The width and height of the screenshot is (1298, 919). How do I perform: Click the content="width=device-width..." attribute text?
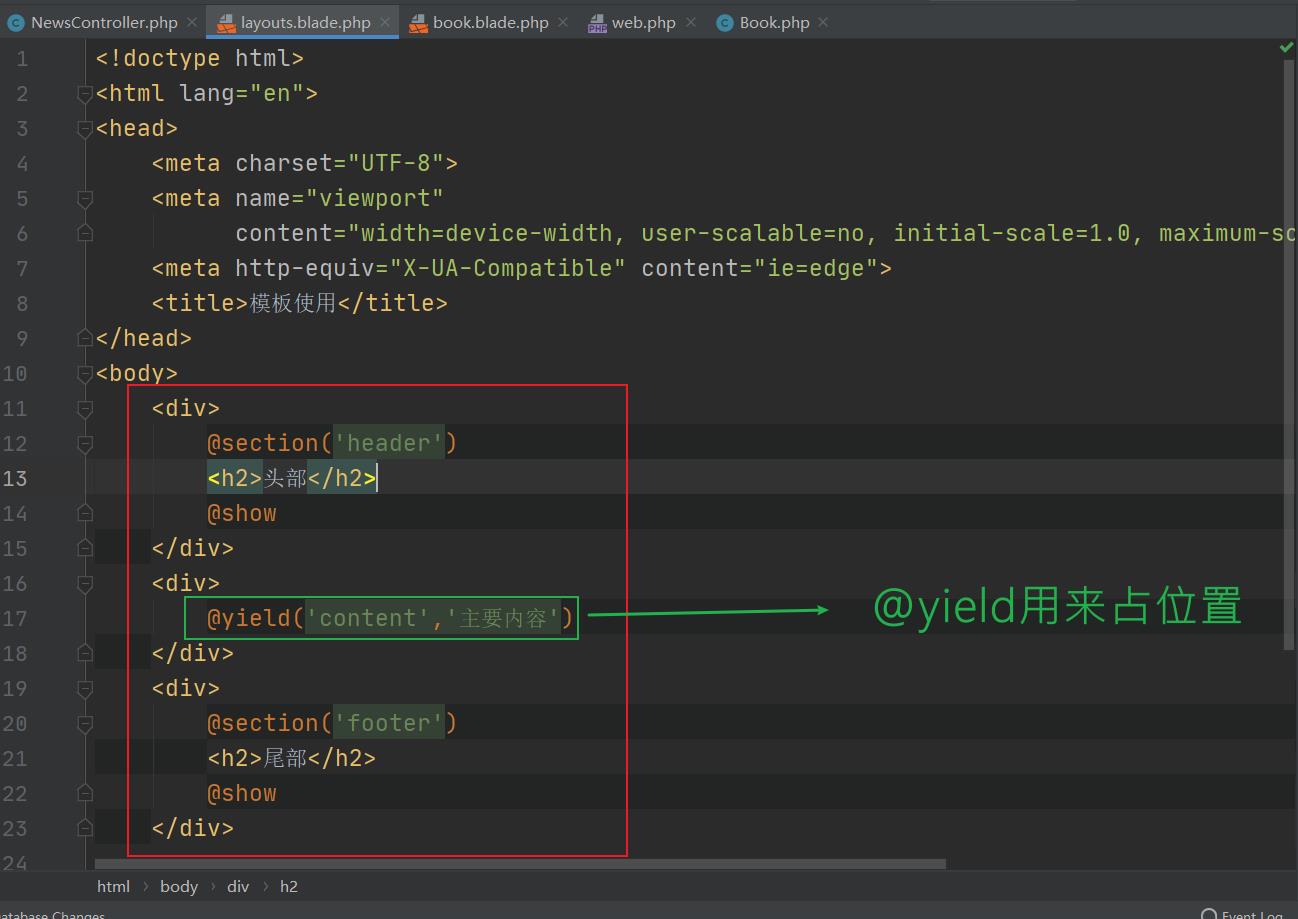(x=766, y=233)
